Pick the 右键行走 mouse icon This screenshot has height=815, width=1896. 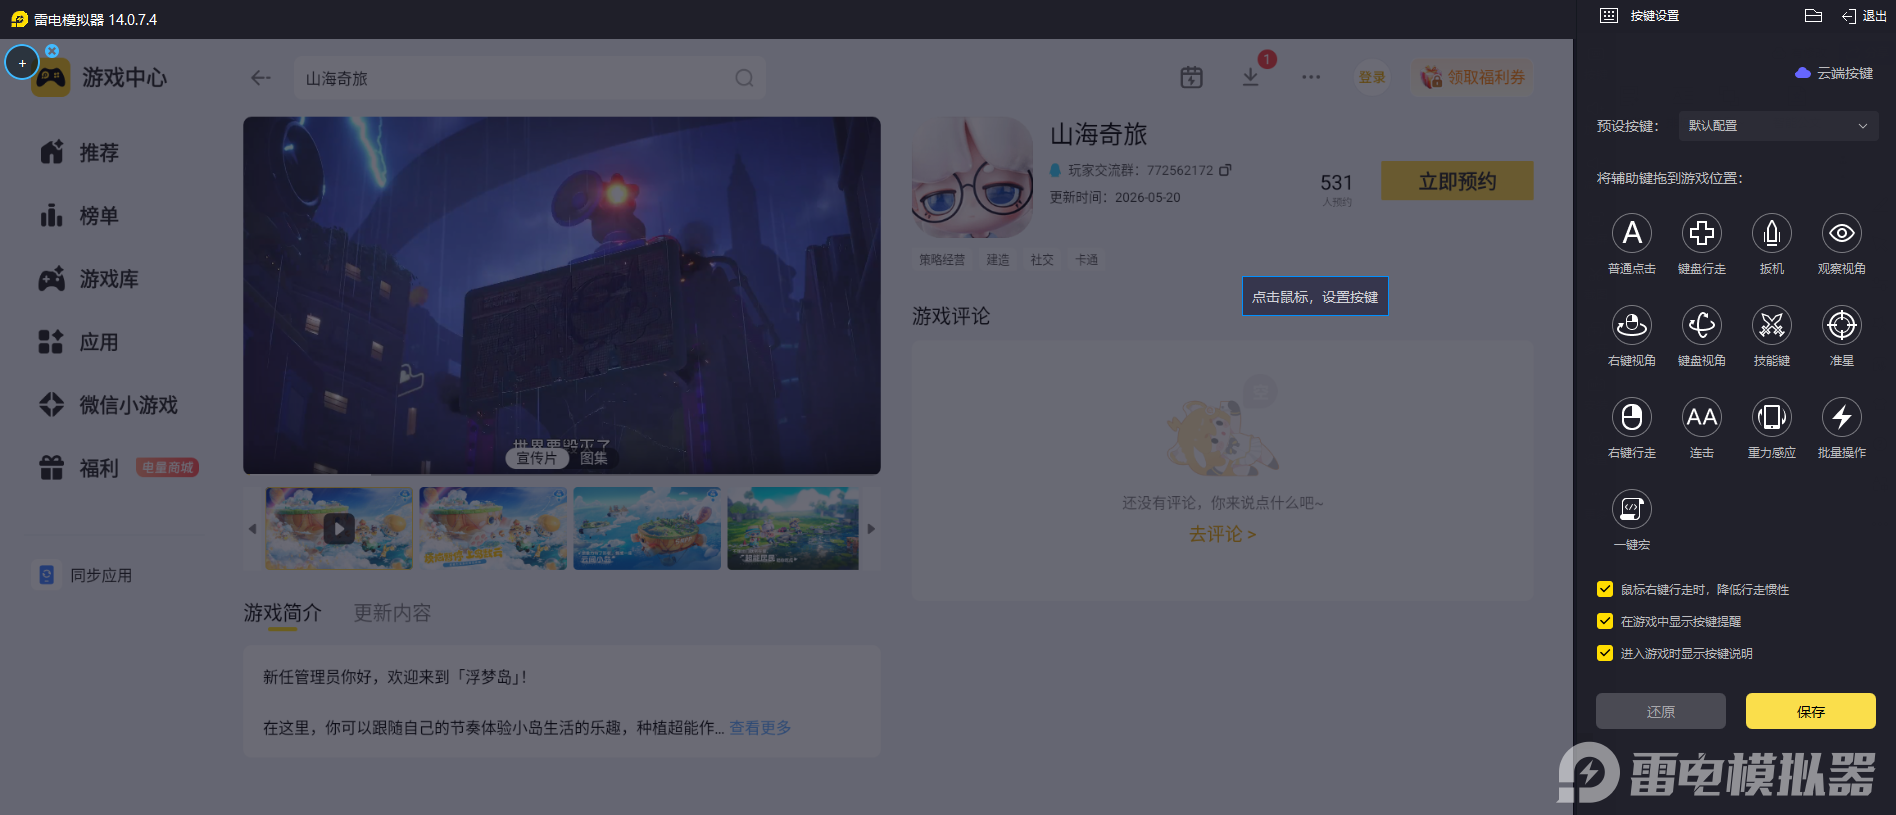[1632, 417]
